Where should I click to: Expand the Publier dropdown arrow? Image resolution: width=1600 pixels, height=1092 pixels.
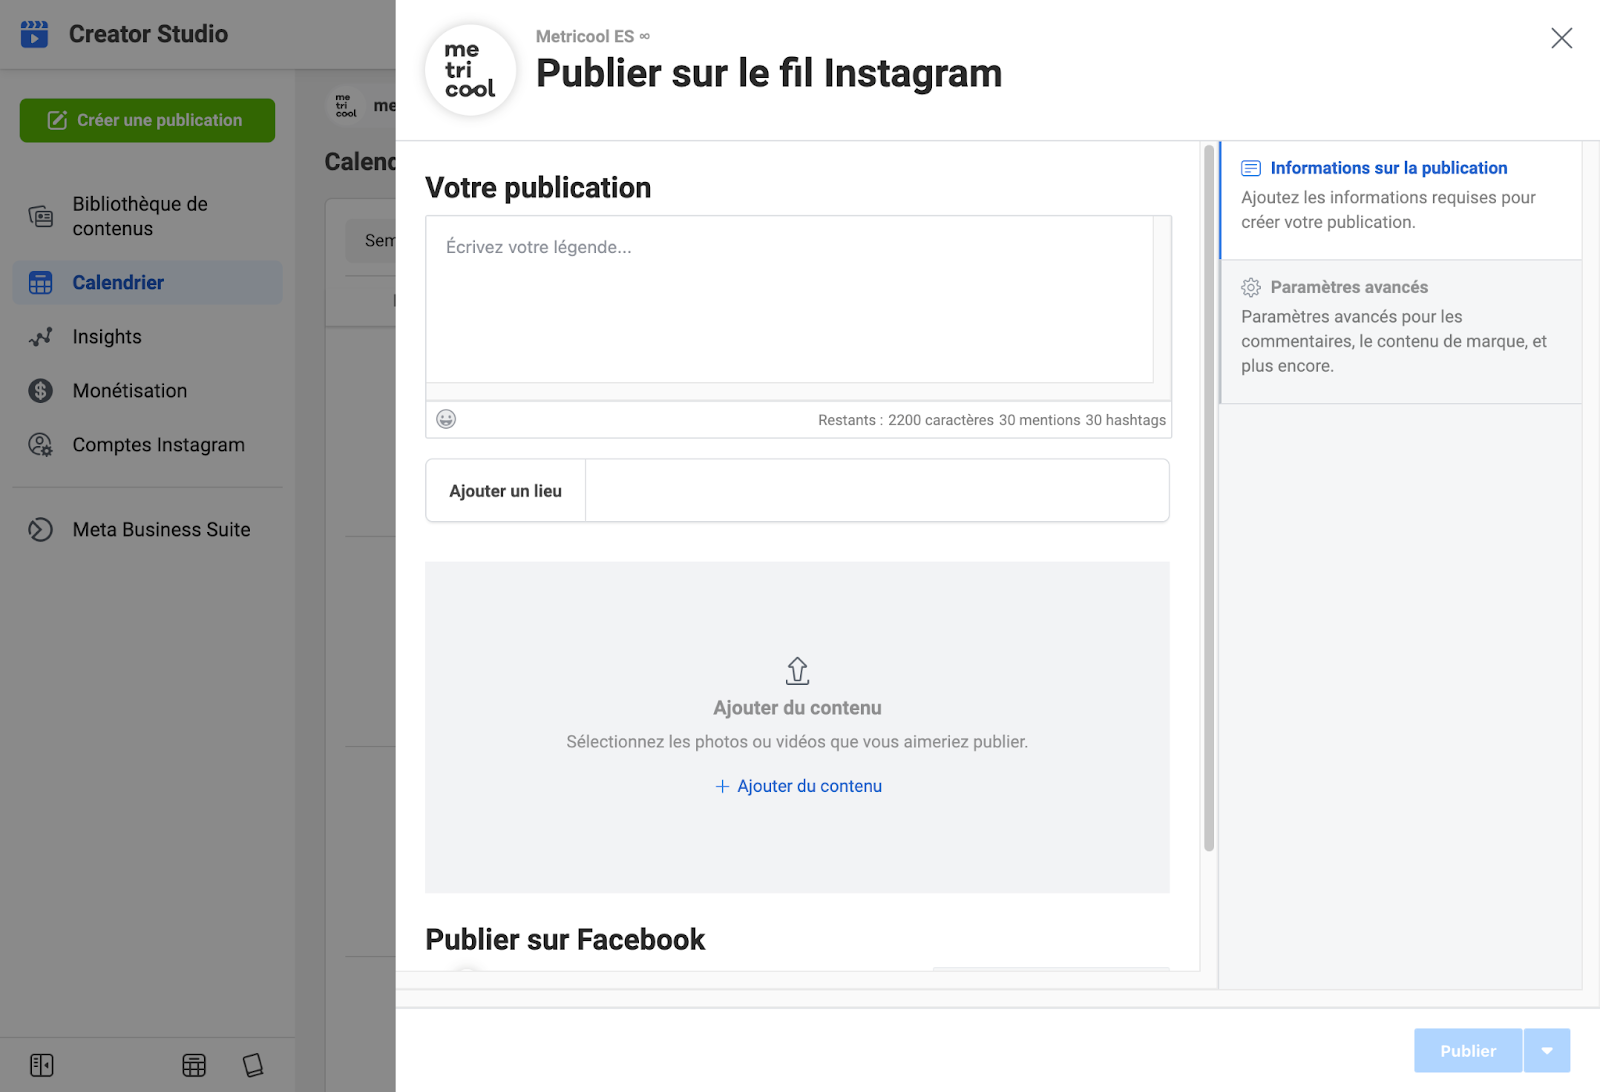tap(1547, 1051)
